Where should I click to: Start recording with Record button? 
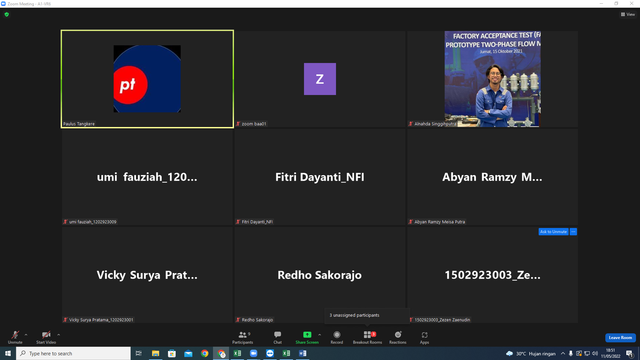pyautogui.click(x=337, y=337)
